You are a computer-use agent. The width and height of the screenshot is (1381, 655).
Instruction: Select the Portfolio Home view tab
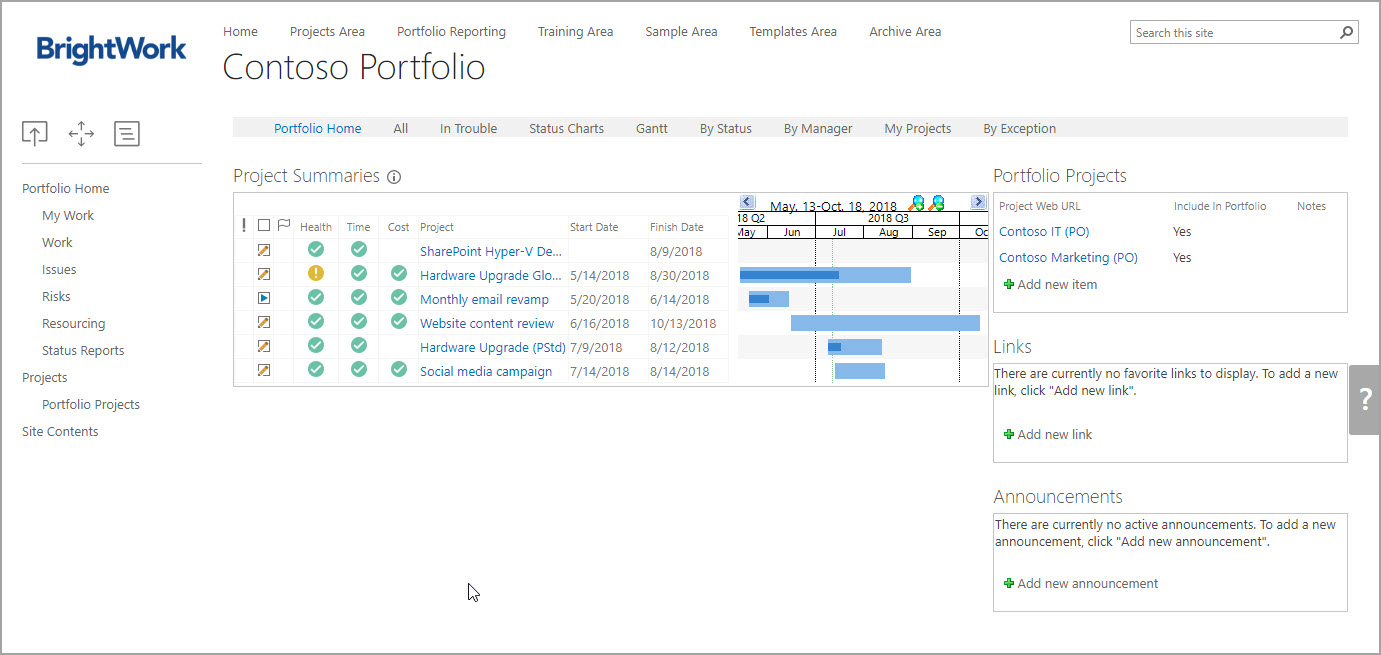tap(318, 128)
